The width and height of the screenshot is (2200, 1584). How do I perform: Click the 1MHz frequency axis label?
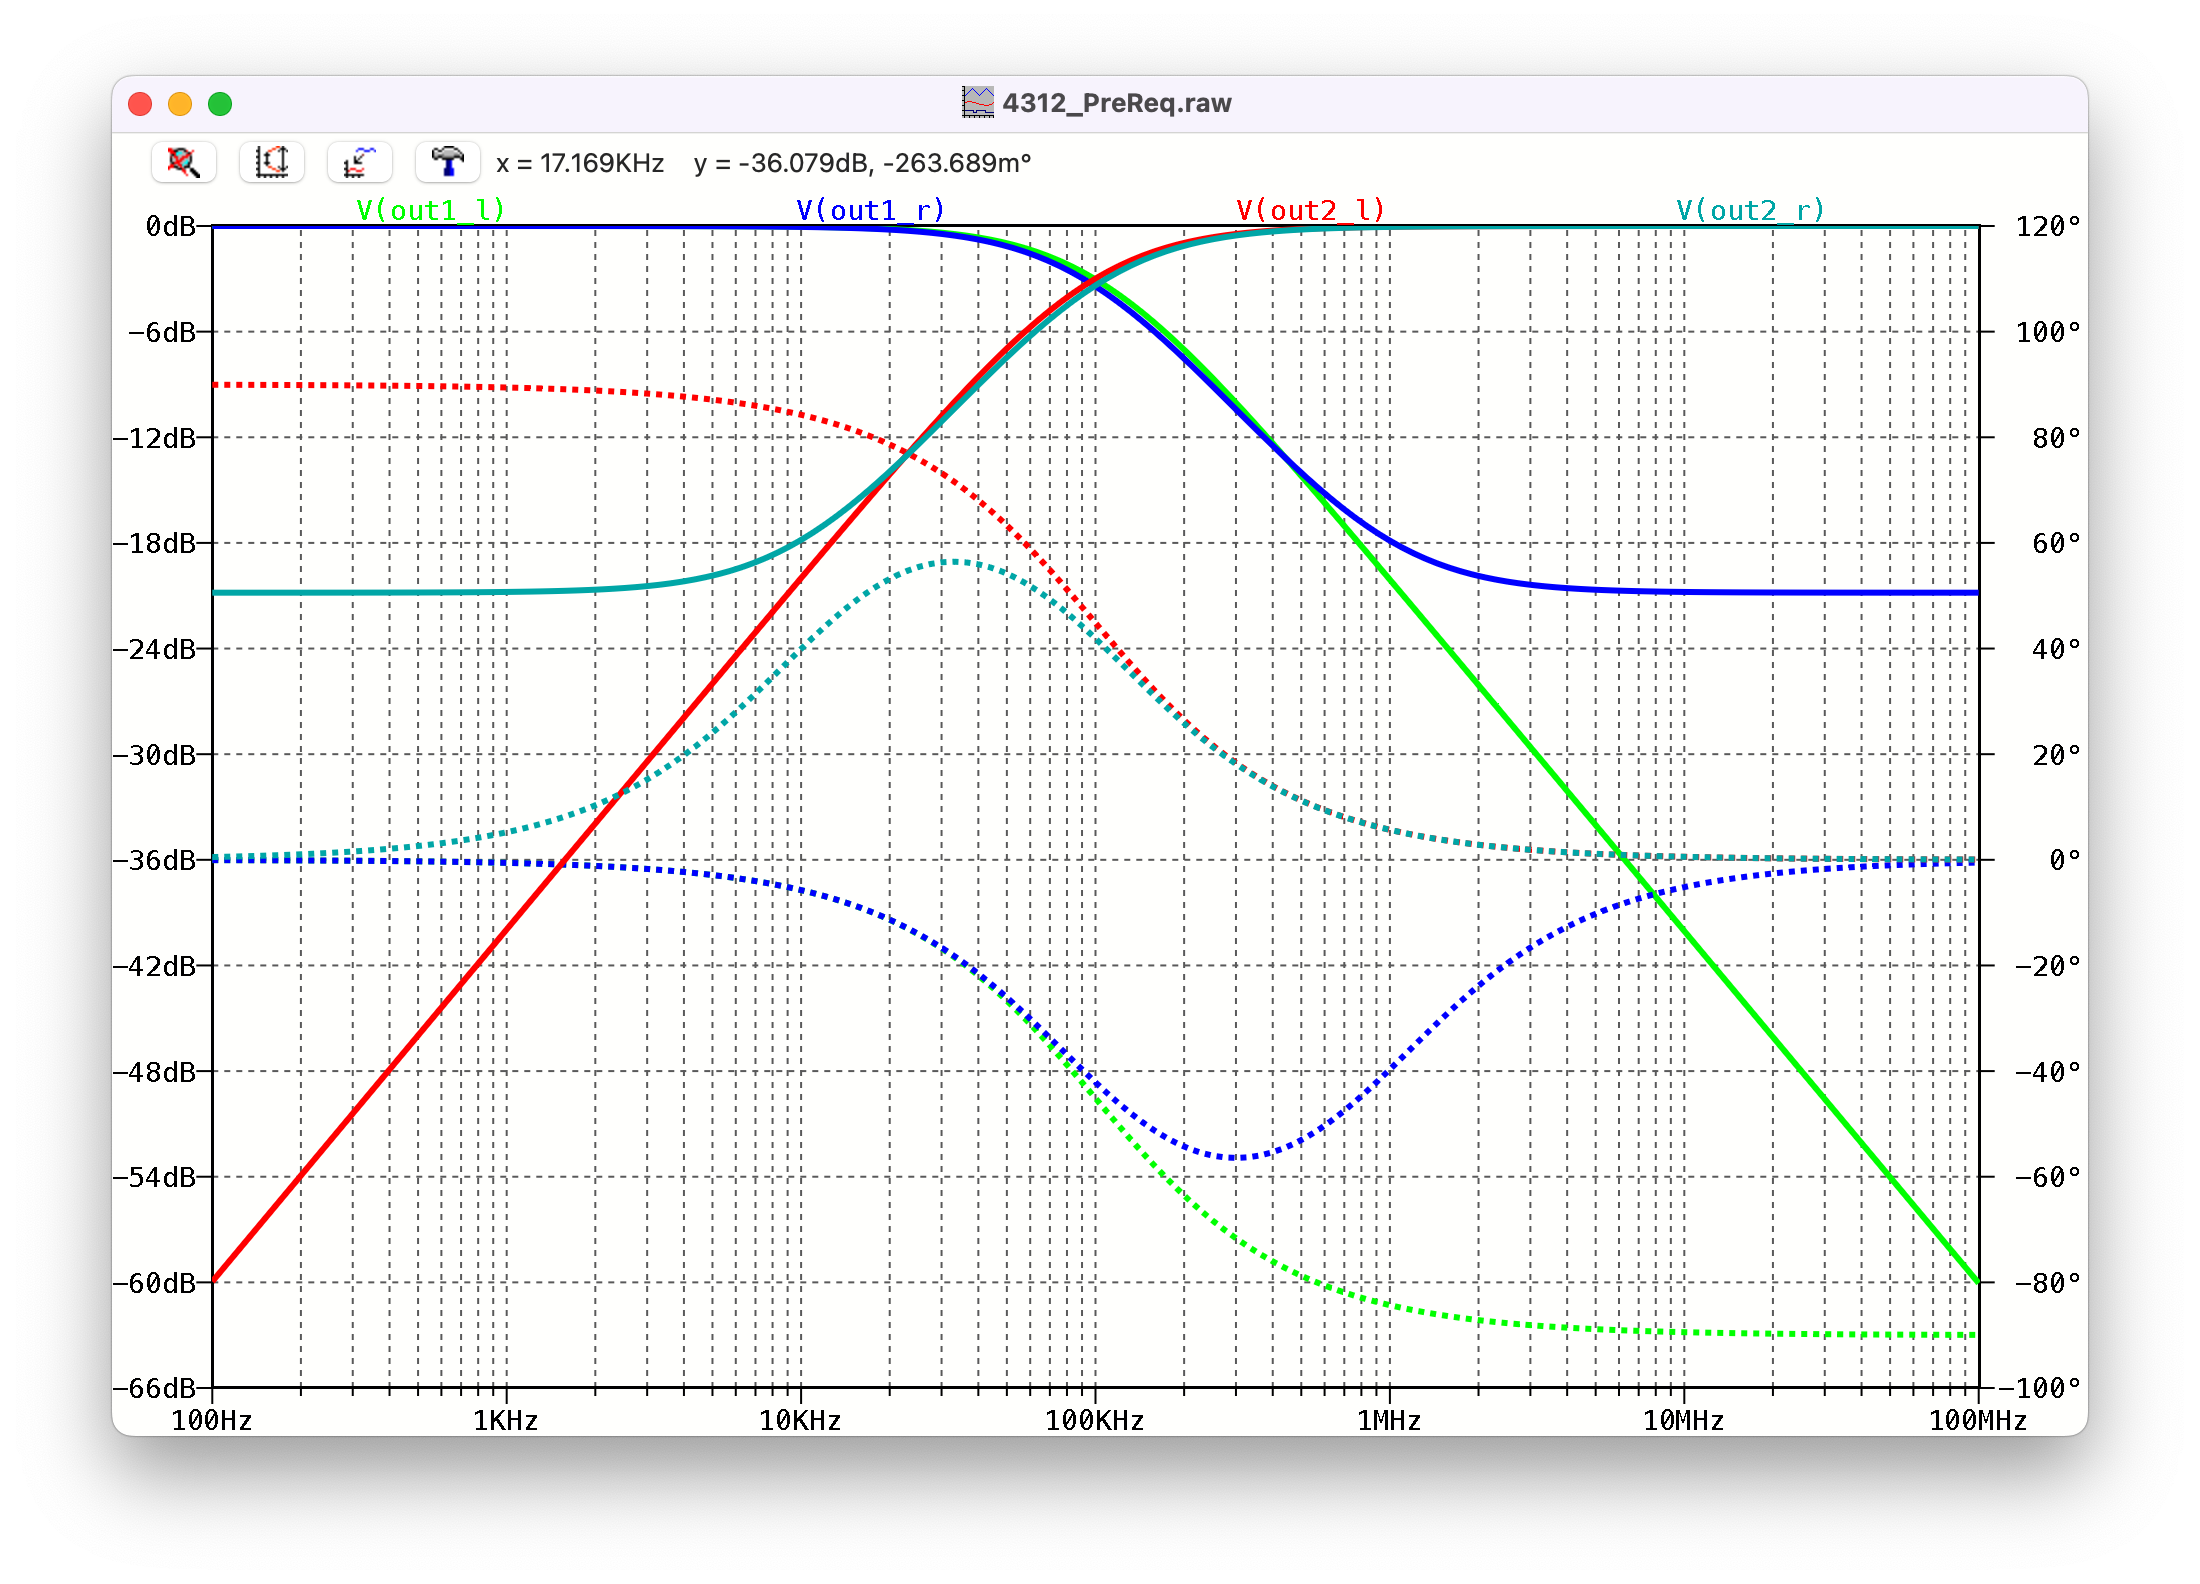(x=1389, y=1421)
